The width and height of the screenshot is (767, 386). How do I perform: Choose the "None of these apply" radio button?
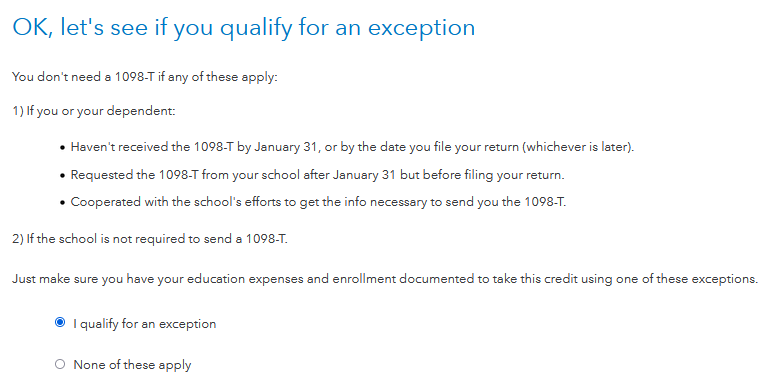(60, 364)
